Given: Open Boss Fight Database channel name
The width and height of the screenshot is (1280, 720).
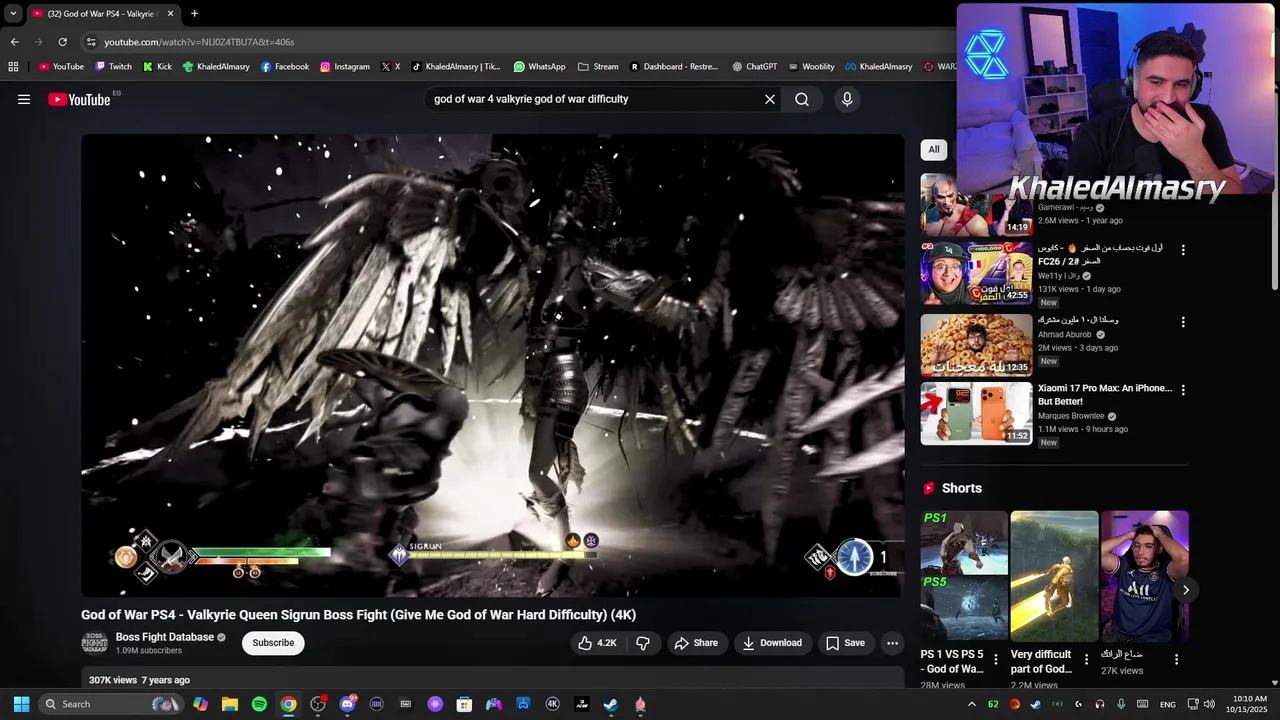Looking at the screenshot, I should coord(165,637).
